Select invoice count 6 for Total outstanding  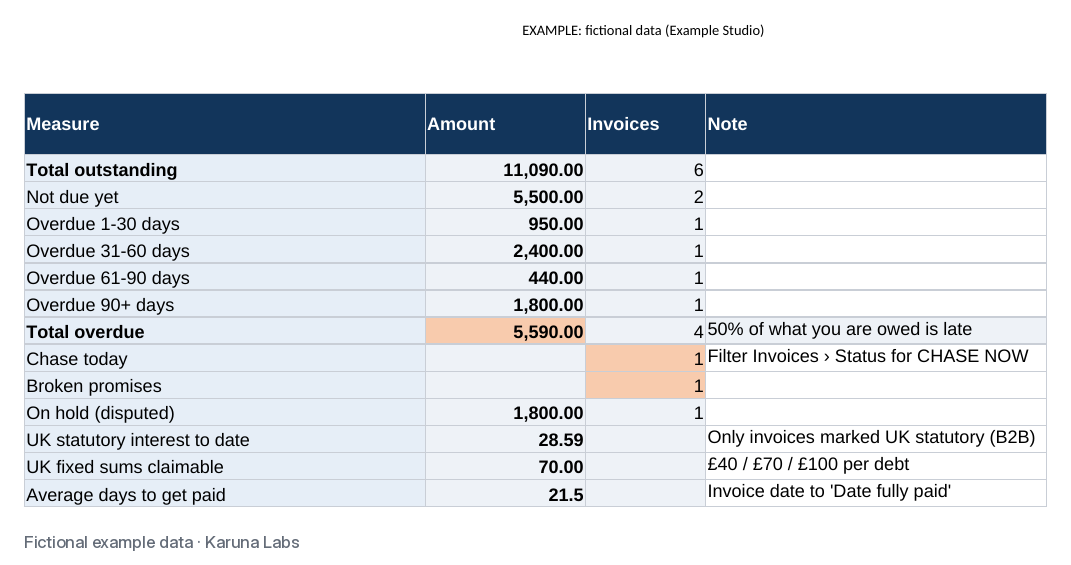645,168
